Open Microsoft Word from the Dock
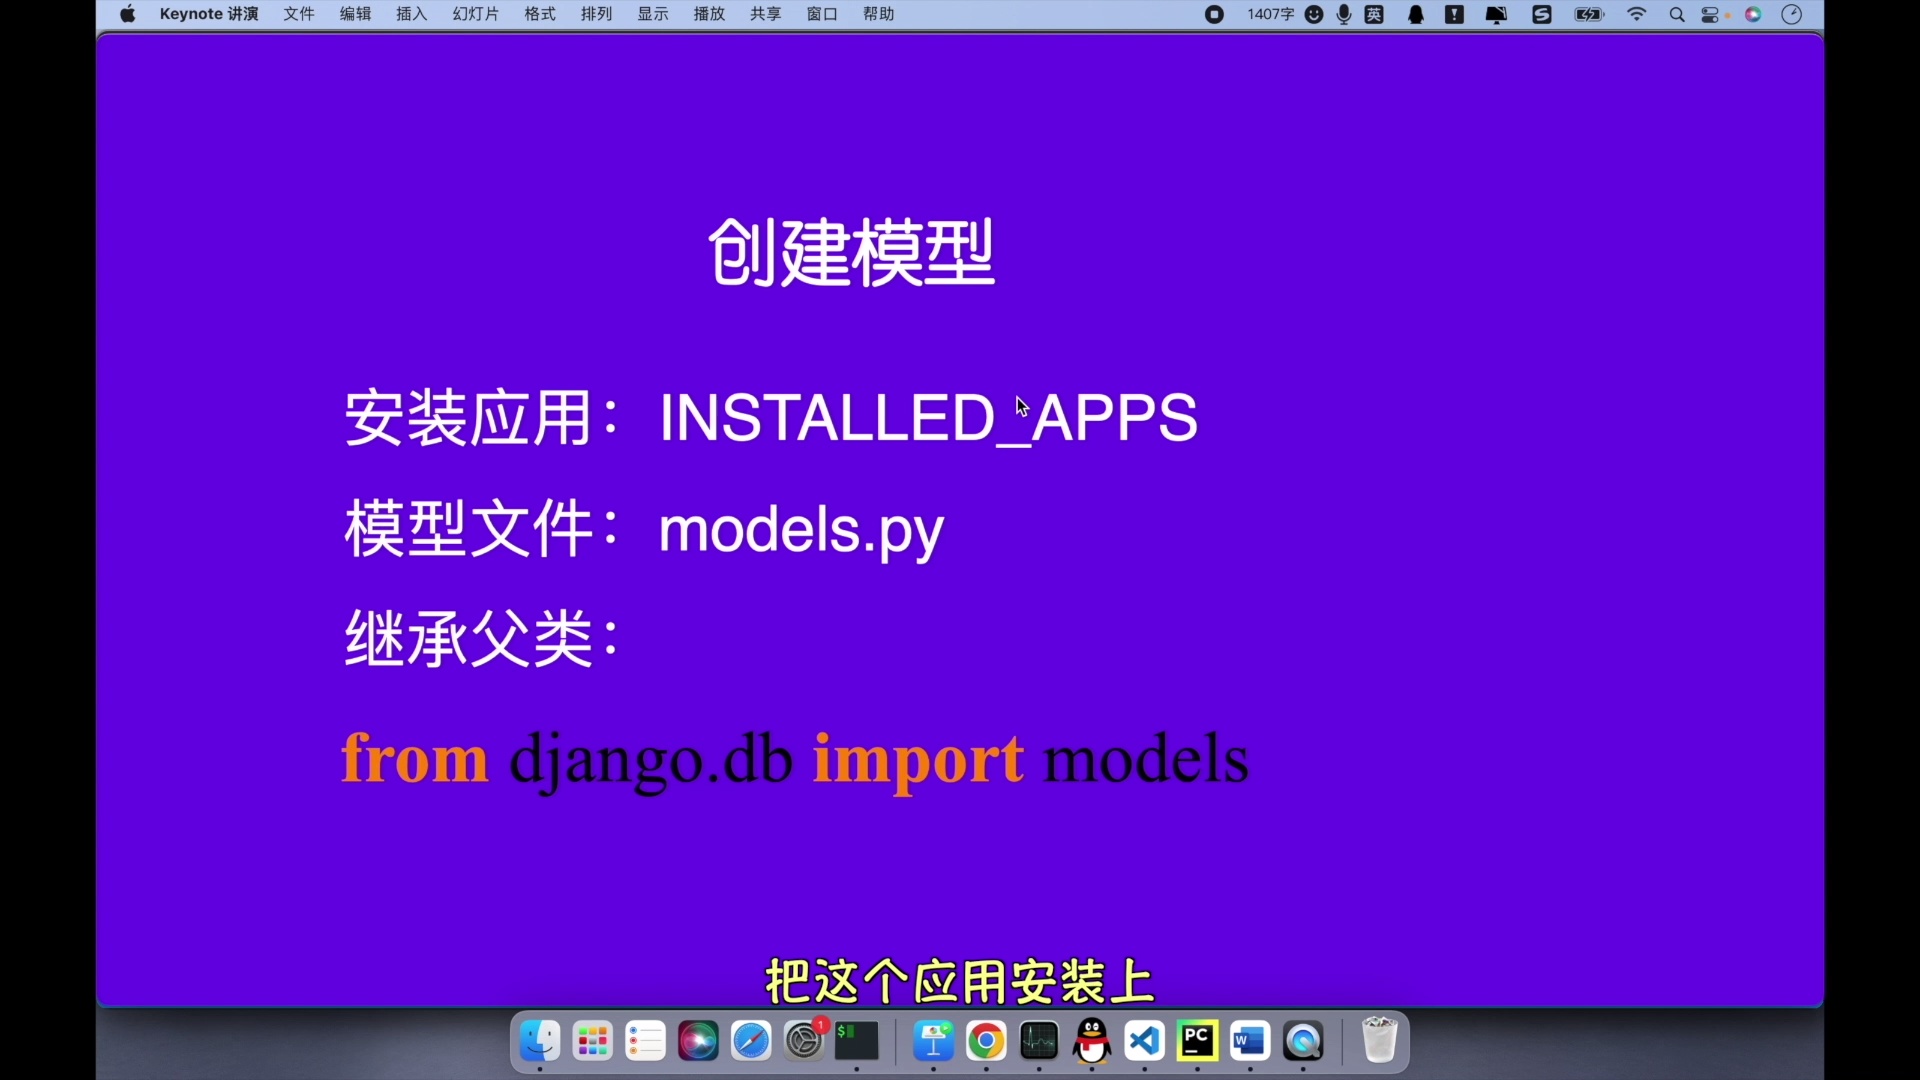This screenshot has height=1080, width=1920. [x=1250, y=1042]
